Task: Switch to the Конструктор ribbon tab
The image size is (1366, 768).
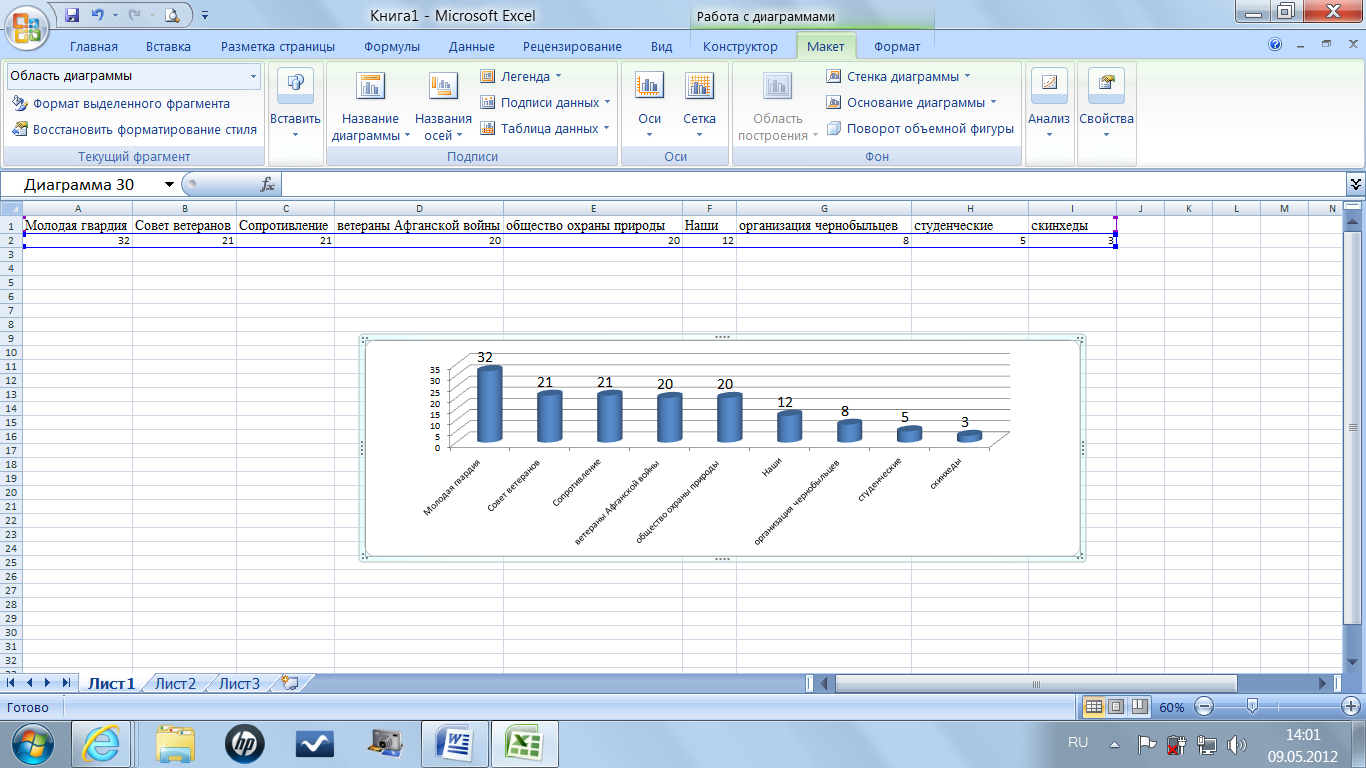Action: [739, 46]
